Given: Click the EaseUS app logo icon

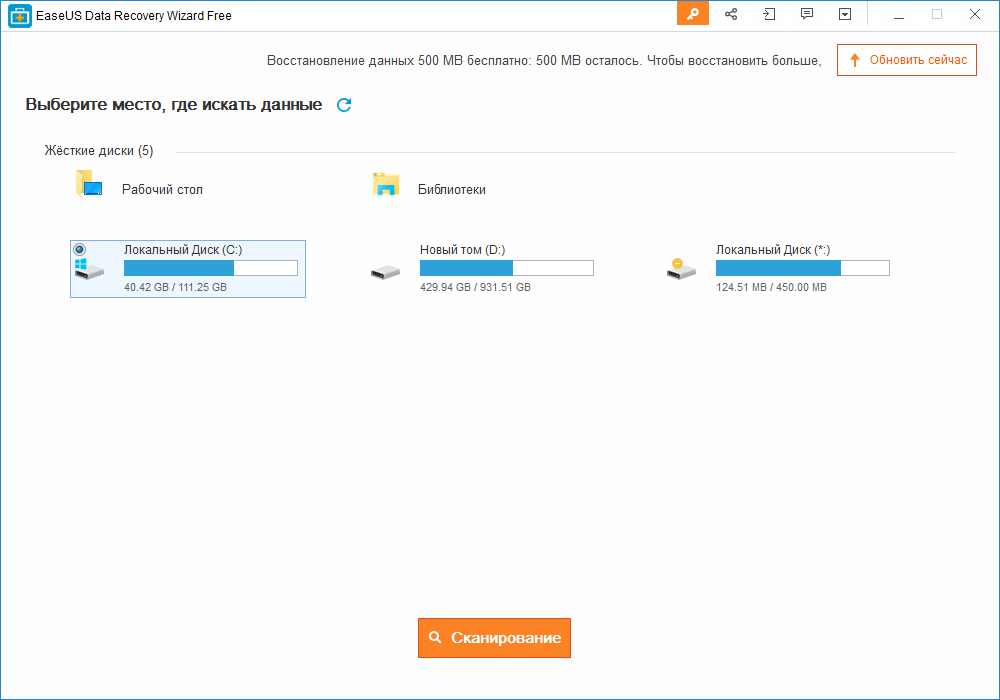Looking at the screenshot, I should pyautogui.click(x=20, y=15).
